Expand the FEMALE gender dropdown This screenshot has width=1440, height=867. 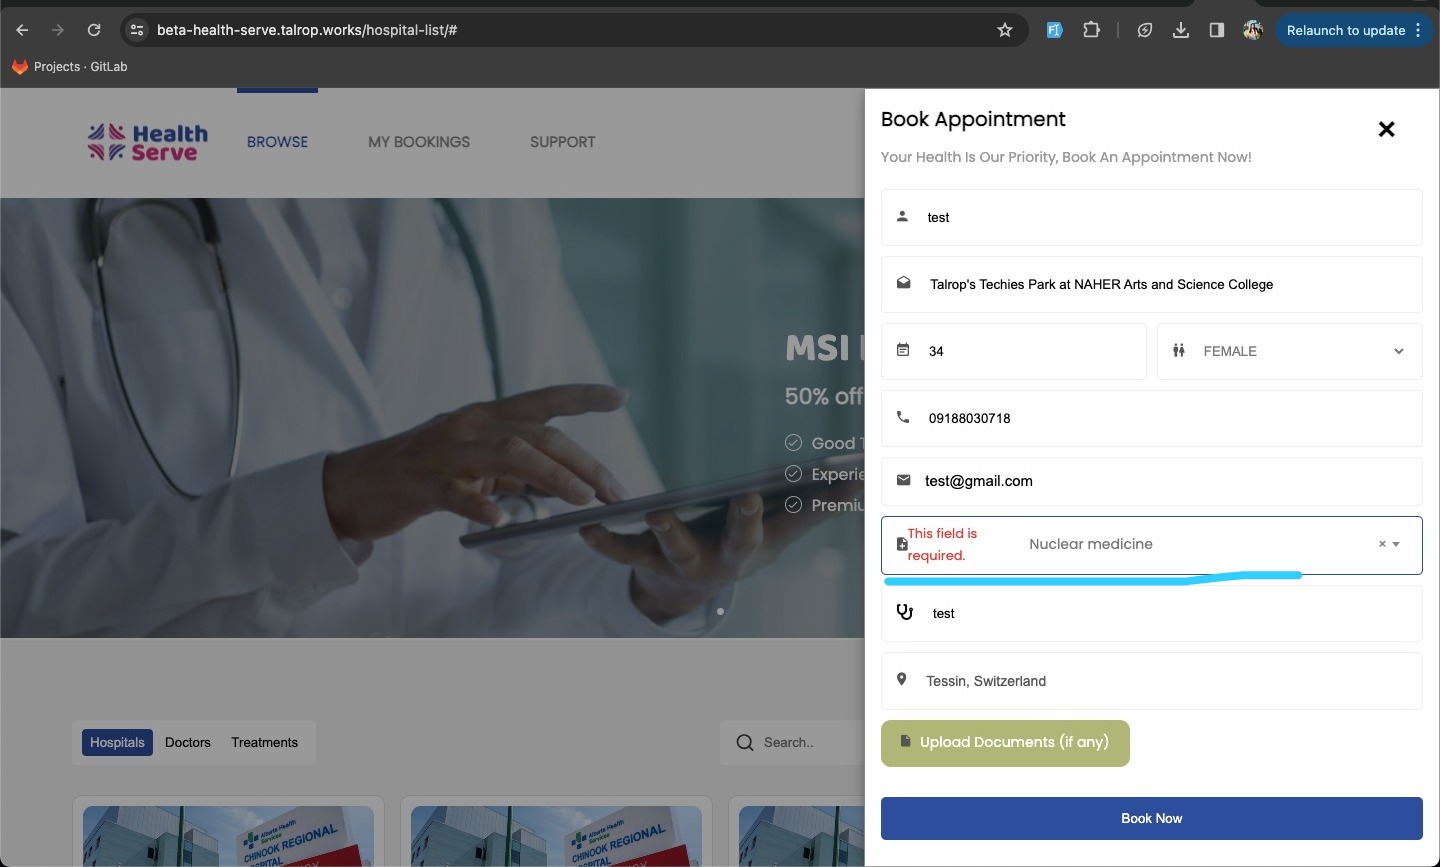(1398, 351)
